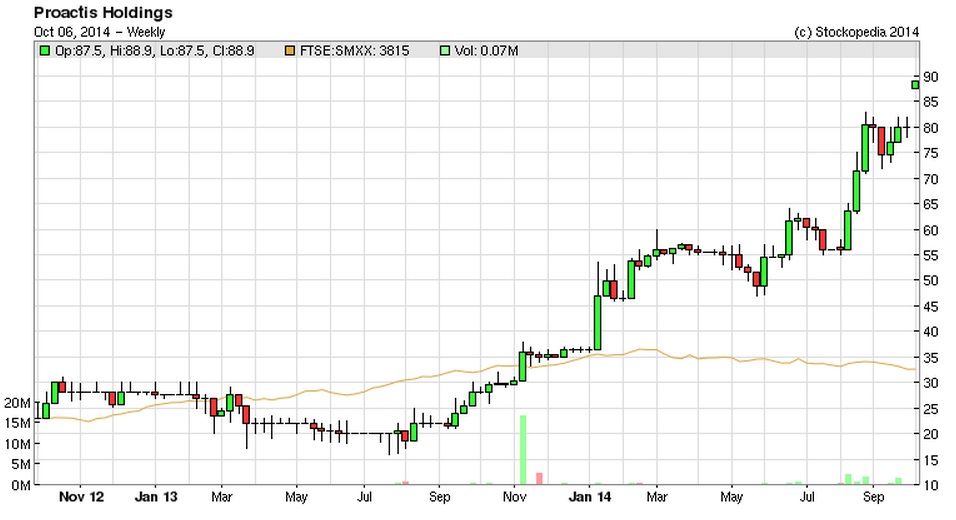Image resolution: width=956 pixels, height=520 pixels.
Task: Click the 'Mar' label after Jan 14
Action: 656,497
